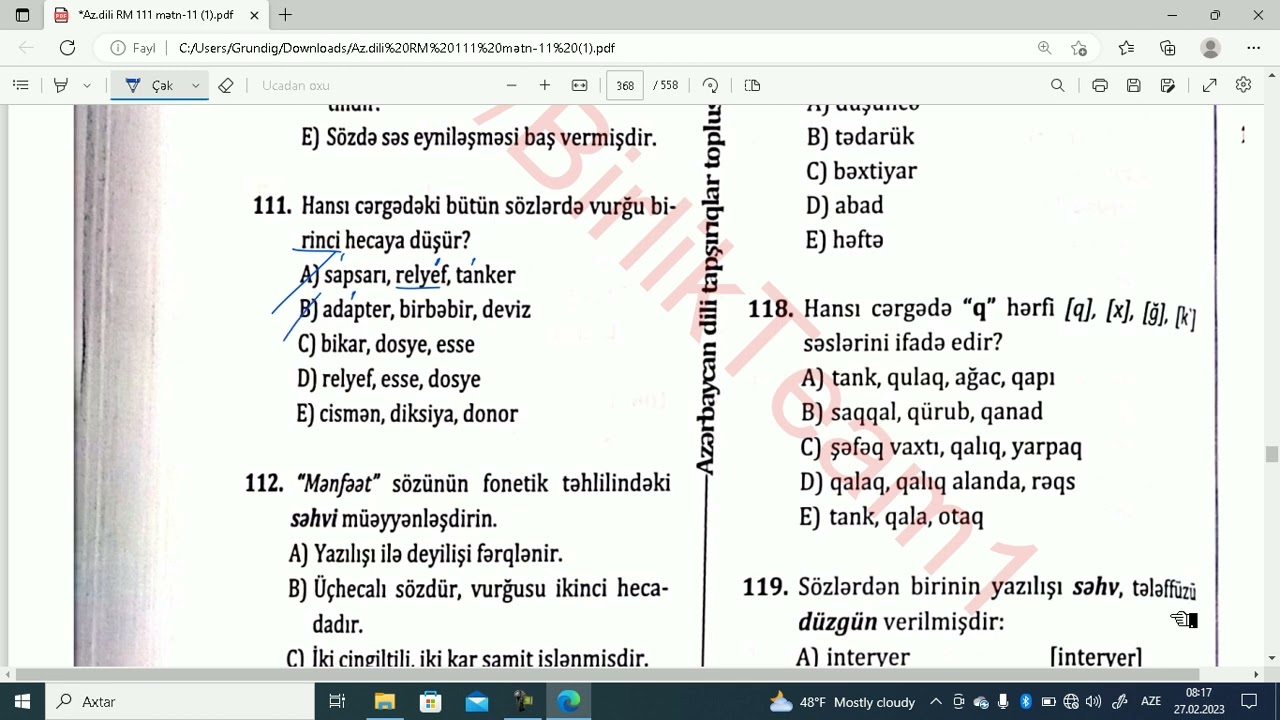Open Mail app from taskbar
The image size is (1280, 720).
pyautogui.click(x=477, y=701)
